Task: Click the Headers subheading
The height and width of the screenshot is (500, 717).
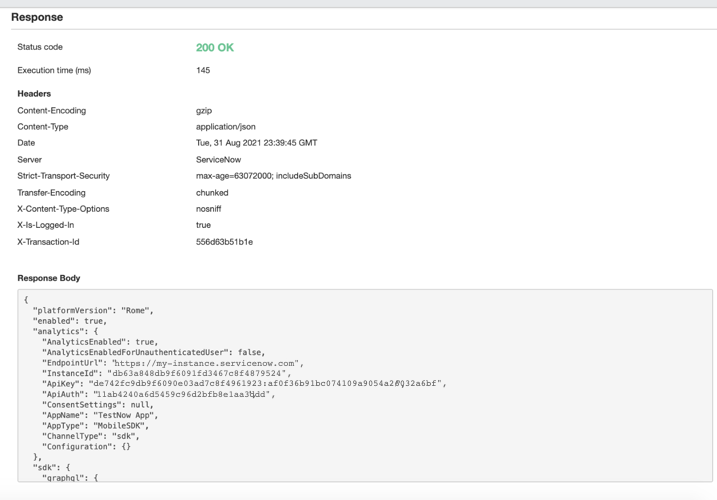Action: (34, 94)
